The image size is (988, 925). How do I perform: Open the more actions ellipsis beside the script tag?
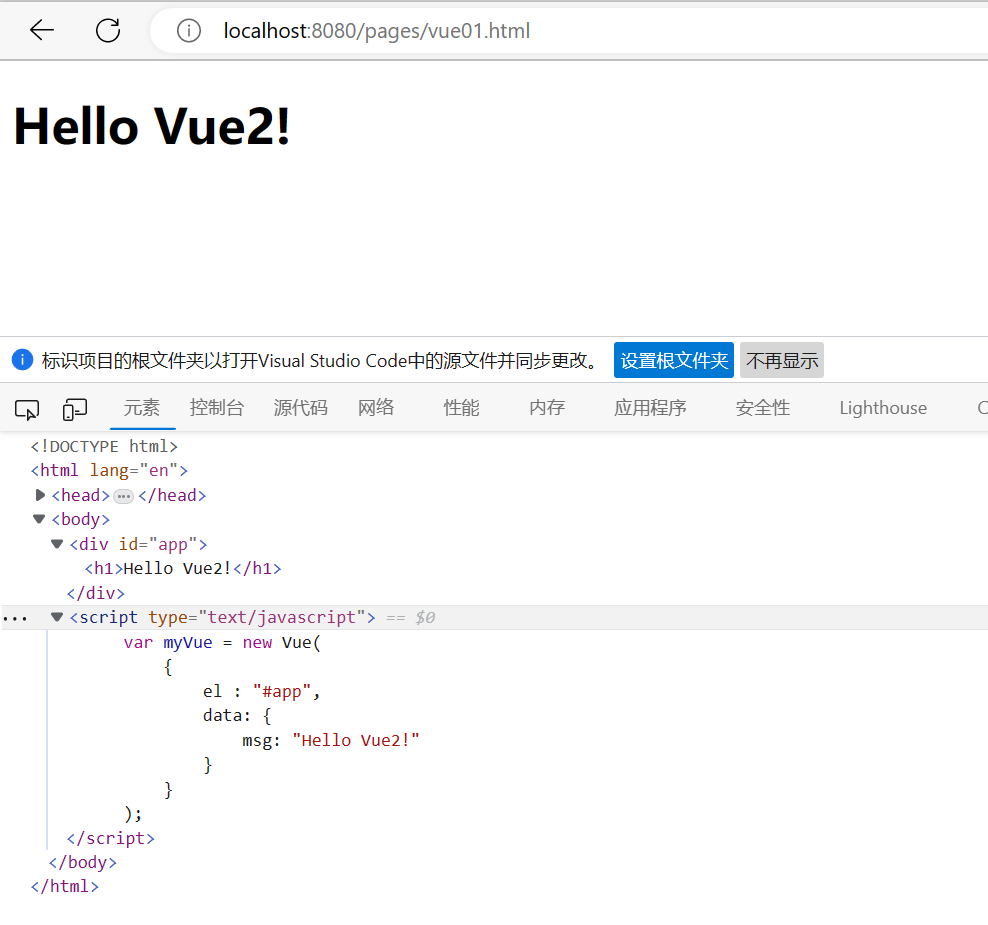15,617
